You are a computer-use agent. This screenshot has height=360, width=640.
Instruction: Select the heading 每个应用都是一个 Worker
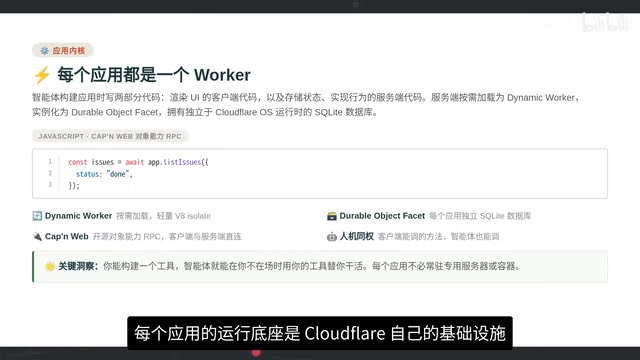pyautogui.click(x=153, y=75)
